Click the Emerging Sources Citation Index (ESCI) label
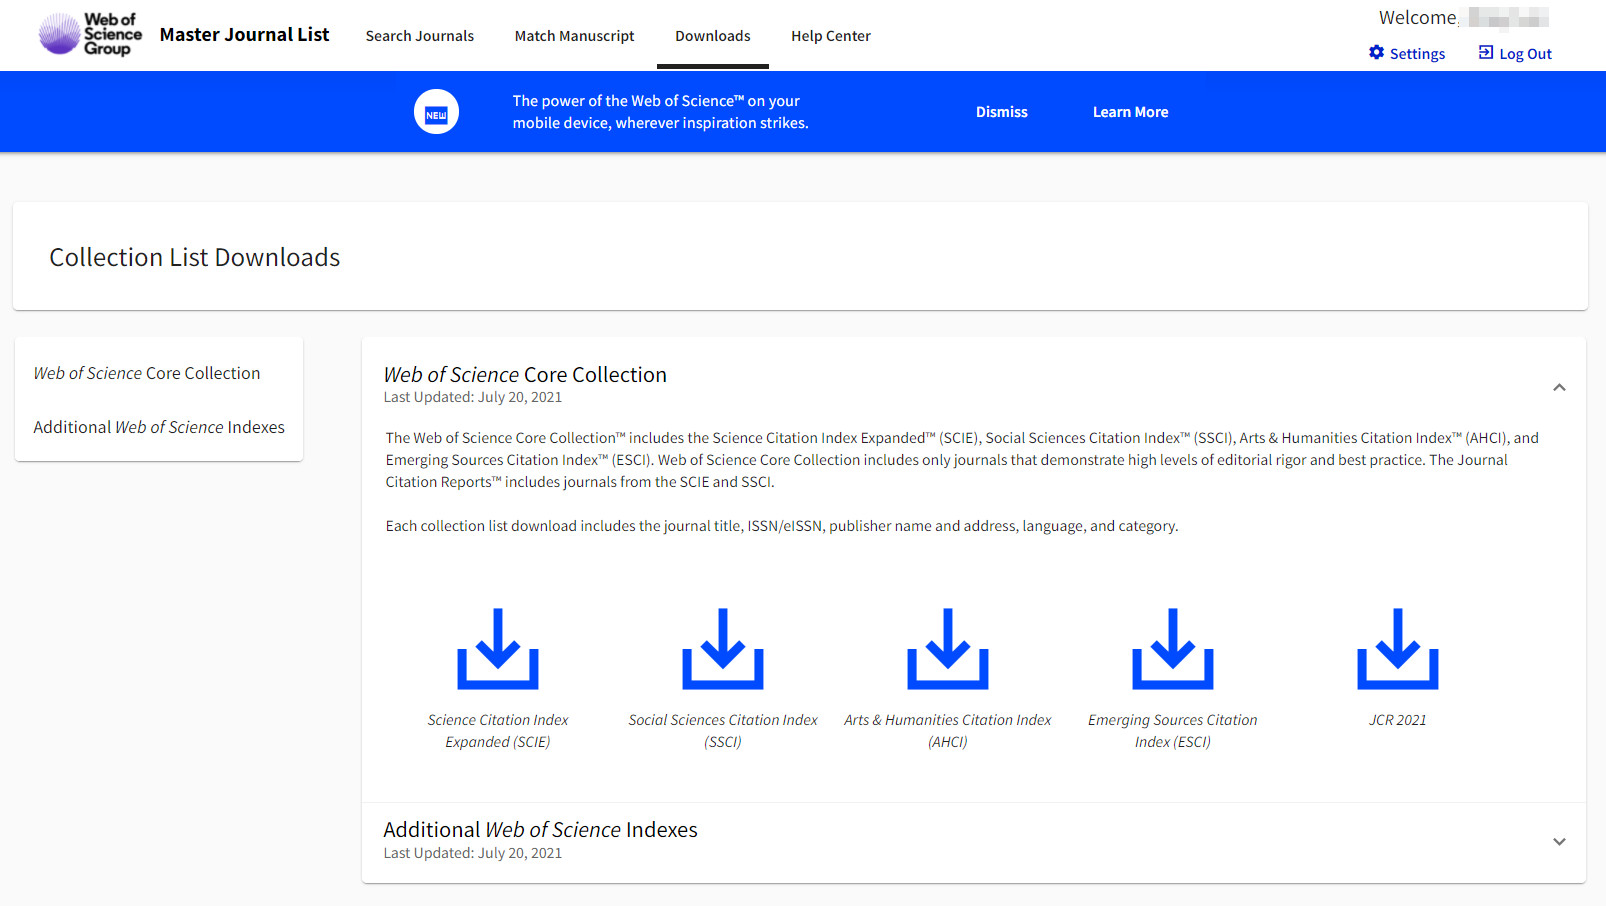1606x906 pixels. click(x=1173, y=731)
